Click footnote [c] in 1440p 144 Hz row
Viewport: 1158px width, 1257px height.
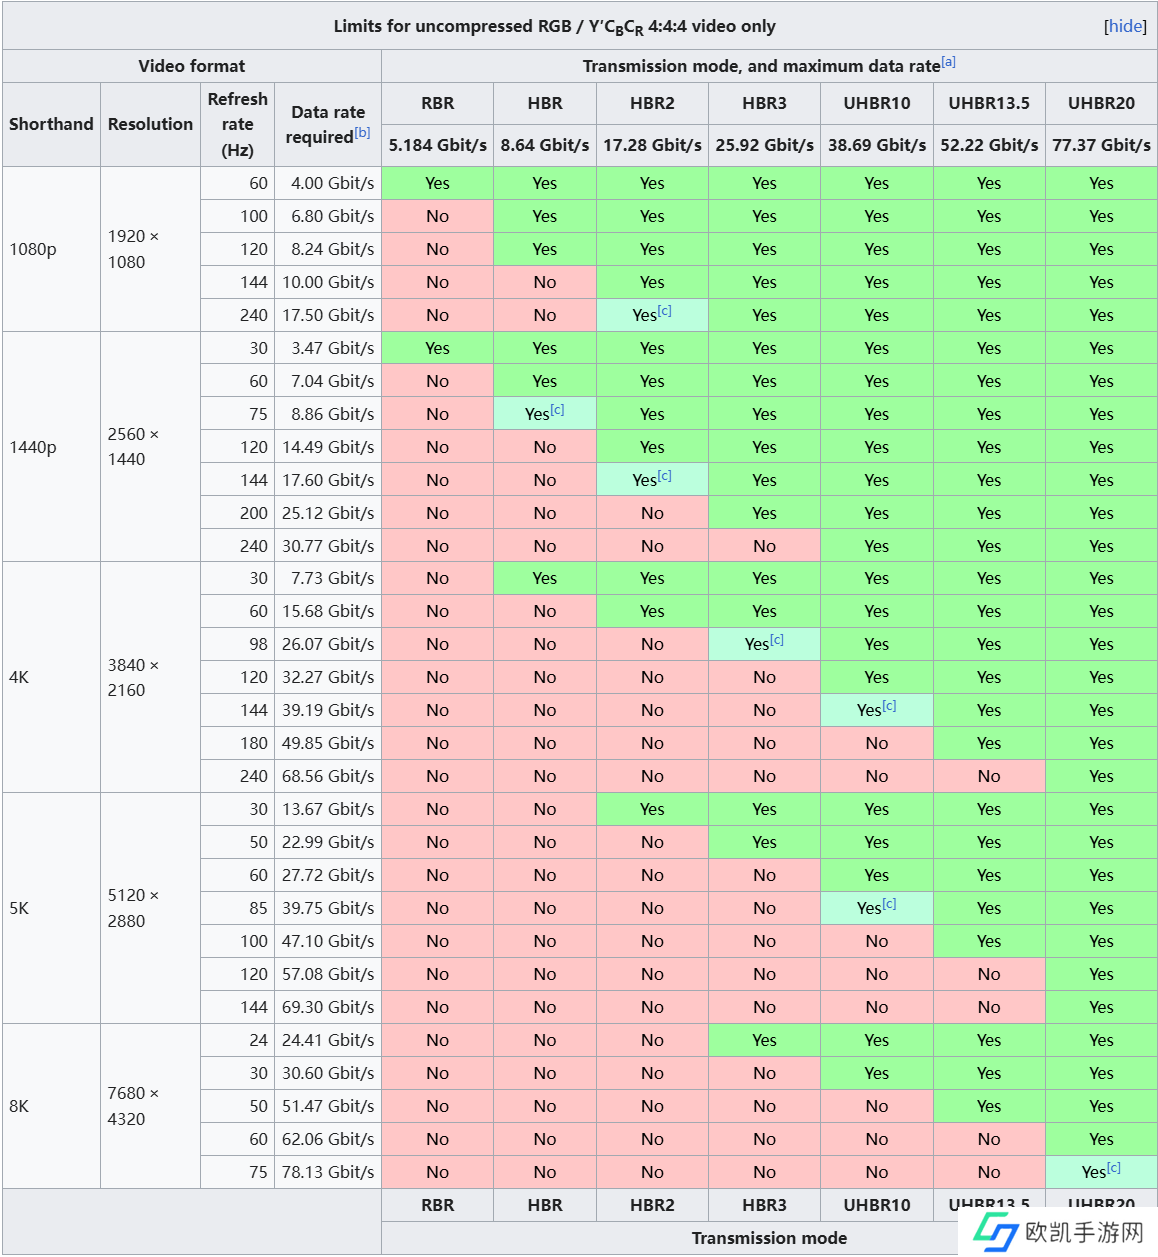(665, 476)
